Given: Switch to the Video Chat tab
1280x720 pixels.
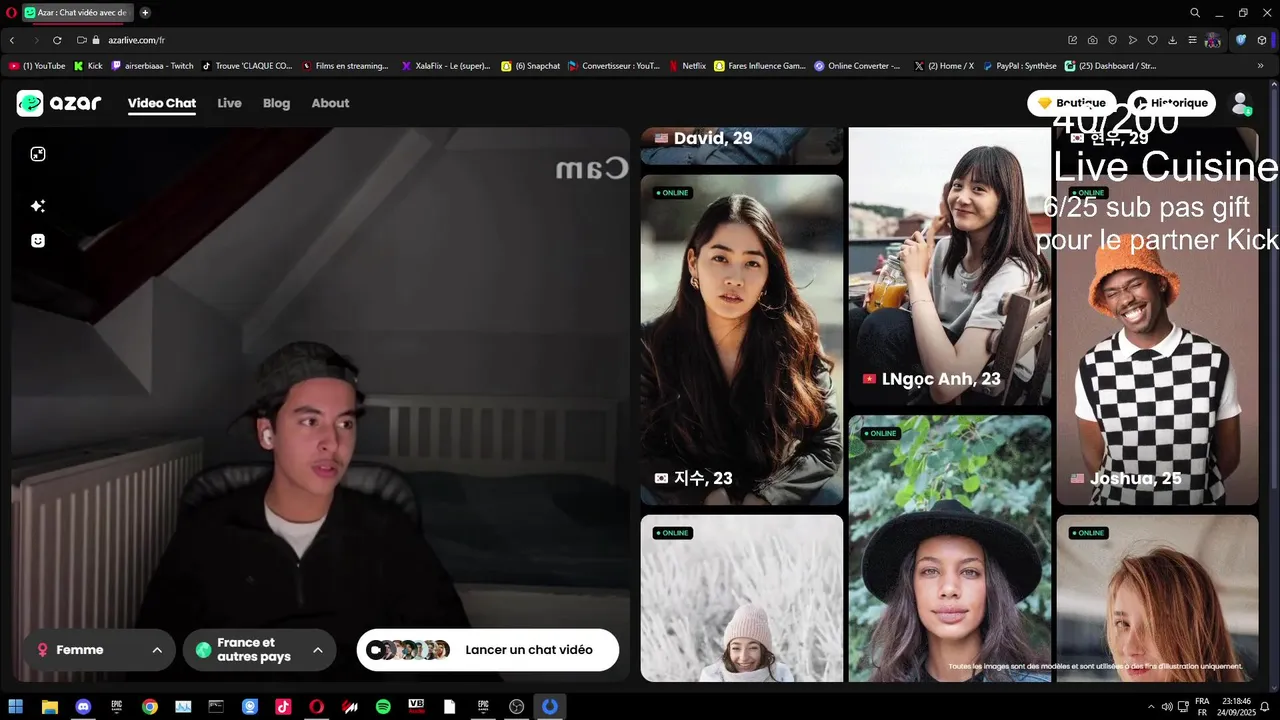Looking at the screenshot, I should [162, 103].
